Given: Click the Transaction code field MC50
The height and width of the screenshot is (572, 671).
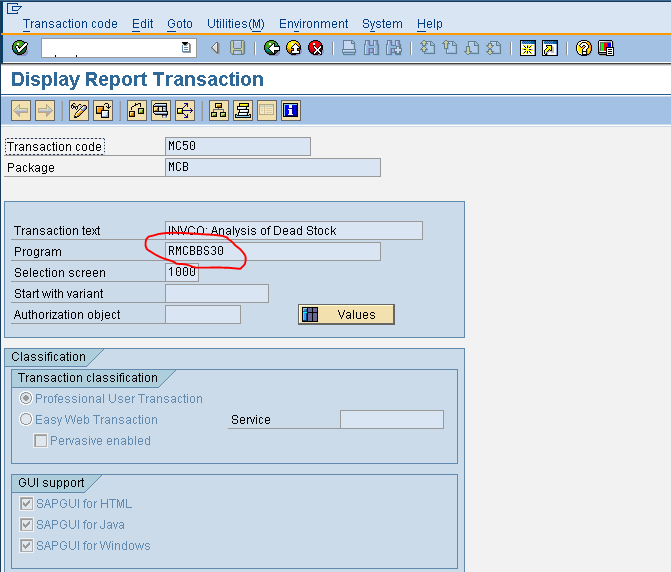Looking at the screenshot, I should pyautogui.click(x=238, y=146).
